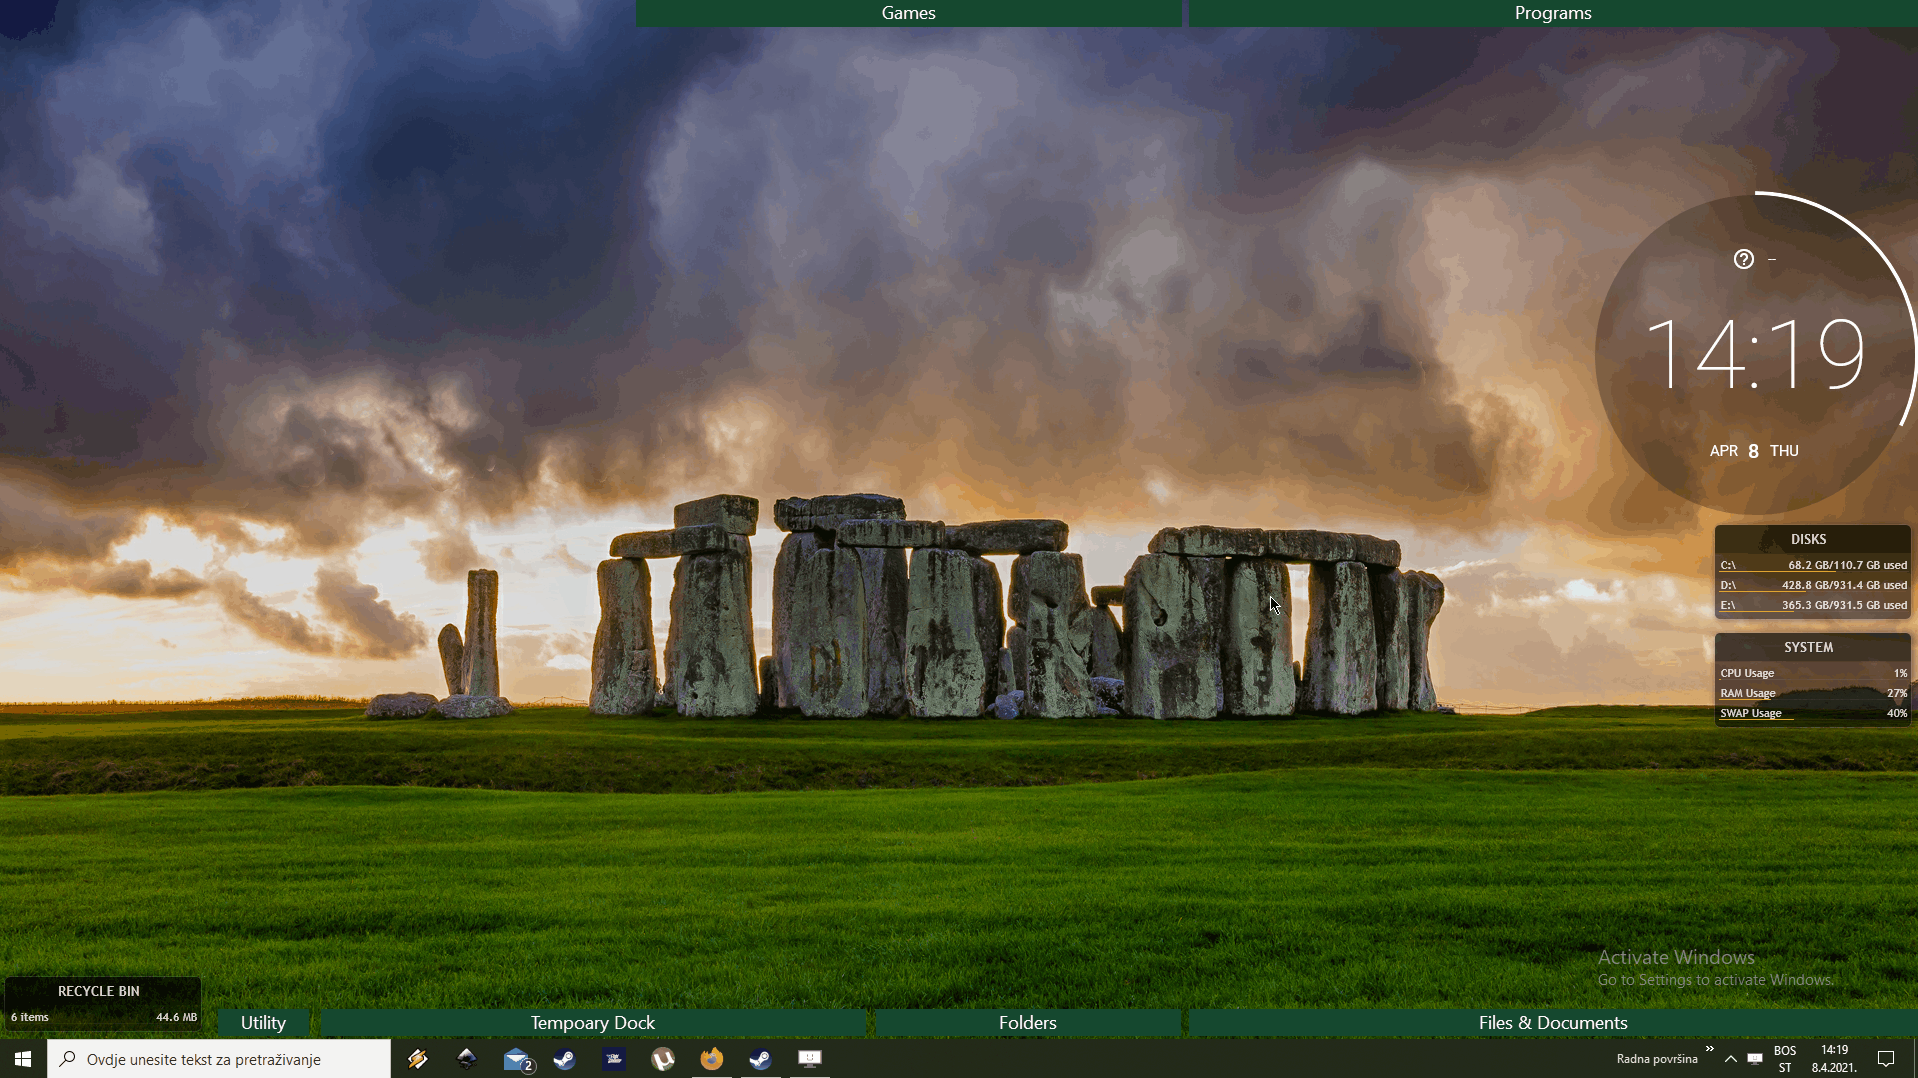Open the Windows Start menu
Screen dimensions: 1918x1078
(23, 1059)
